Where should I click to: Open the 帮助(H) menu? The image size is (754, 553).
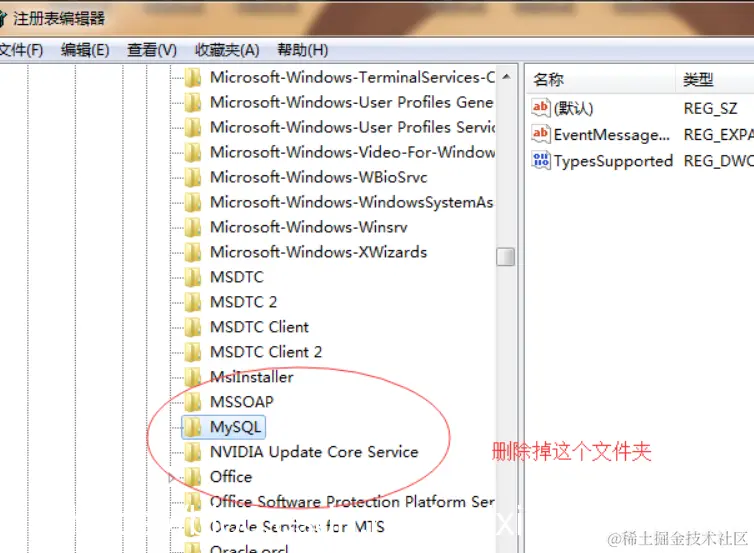click(302, 50)
